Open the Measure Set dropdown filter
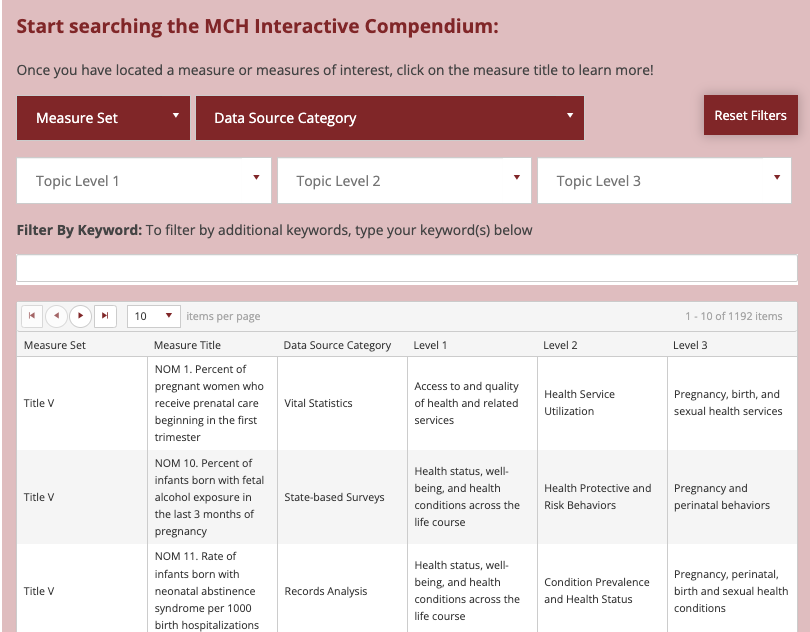Screen dimensions: 810x632 [x=103, y=118]
